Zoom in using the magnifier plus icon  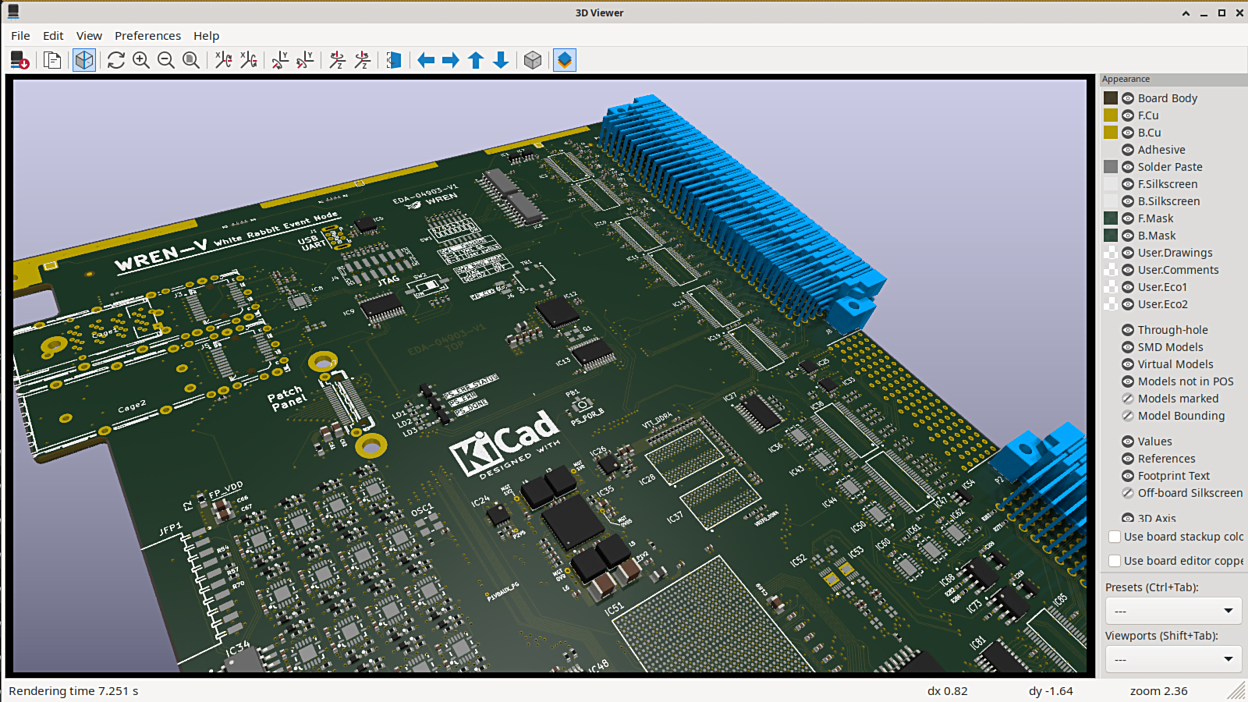(141, 60)
